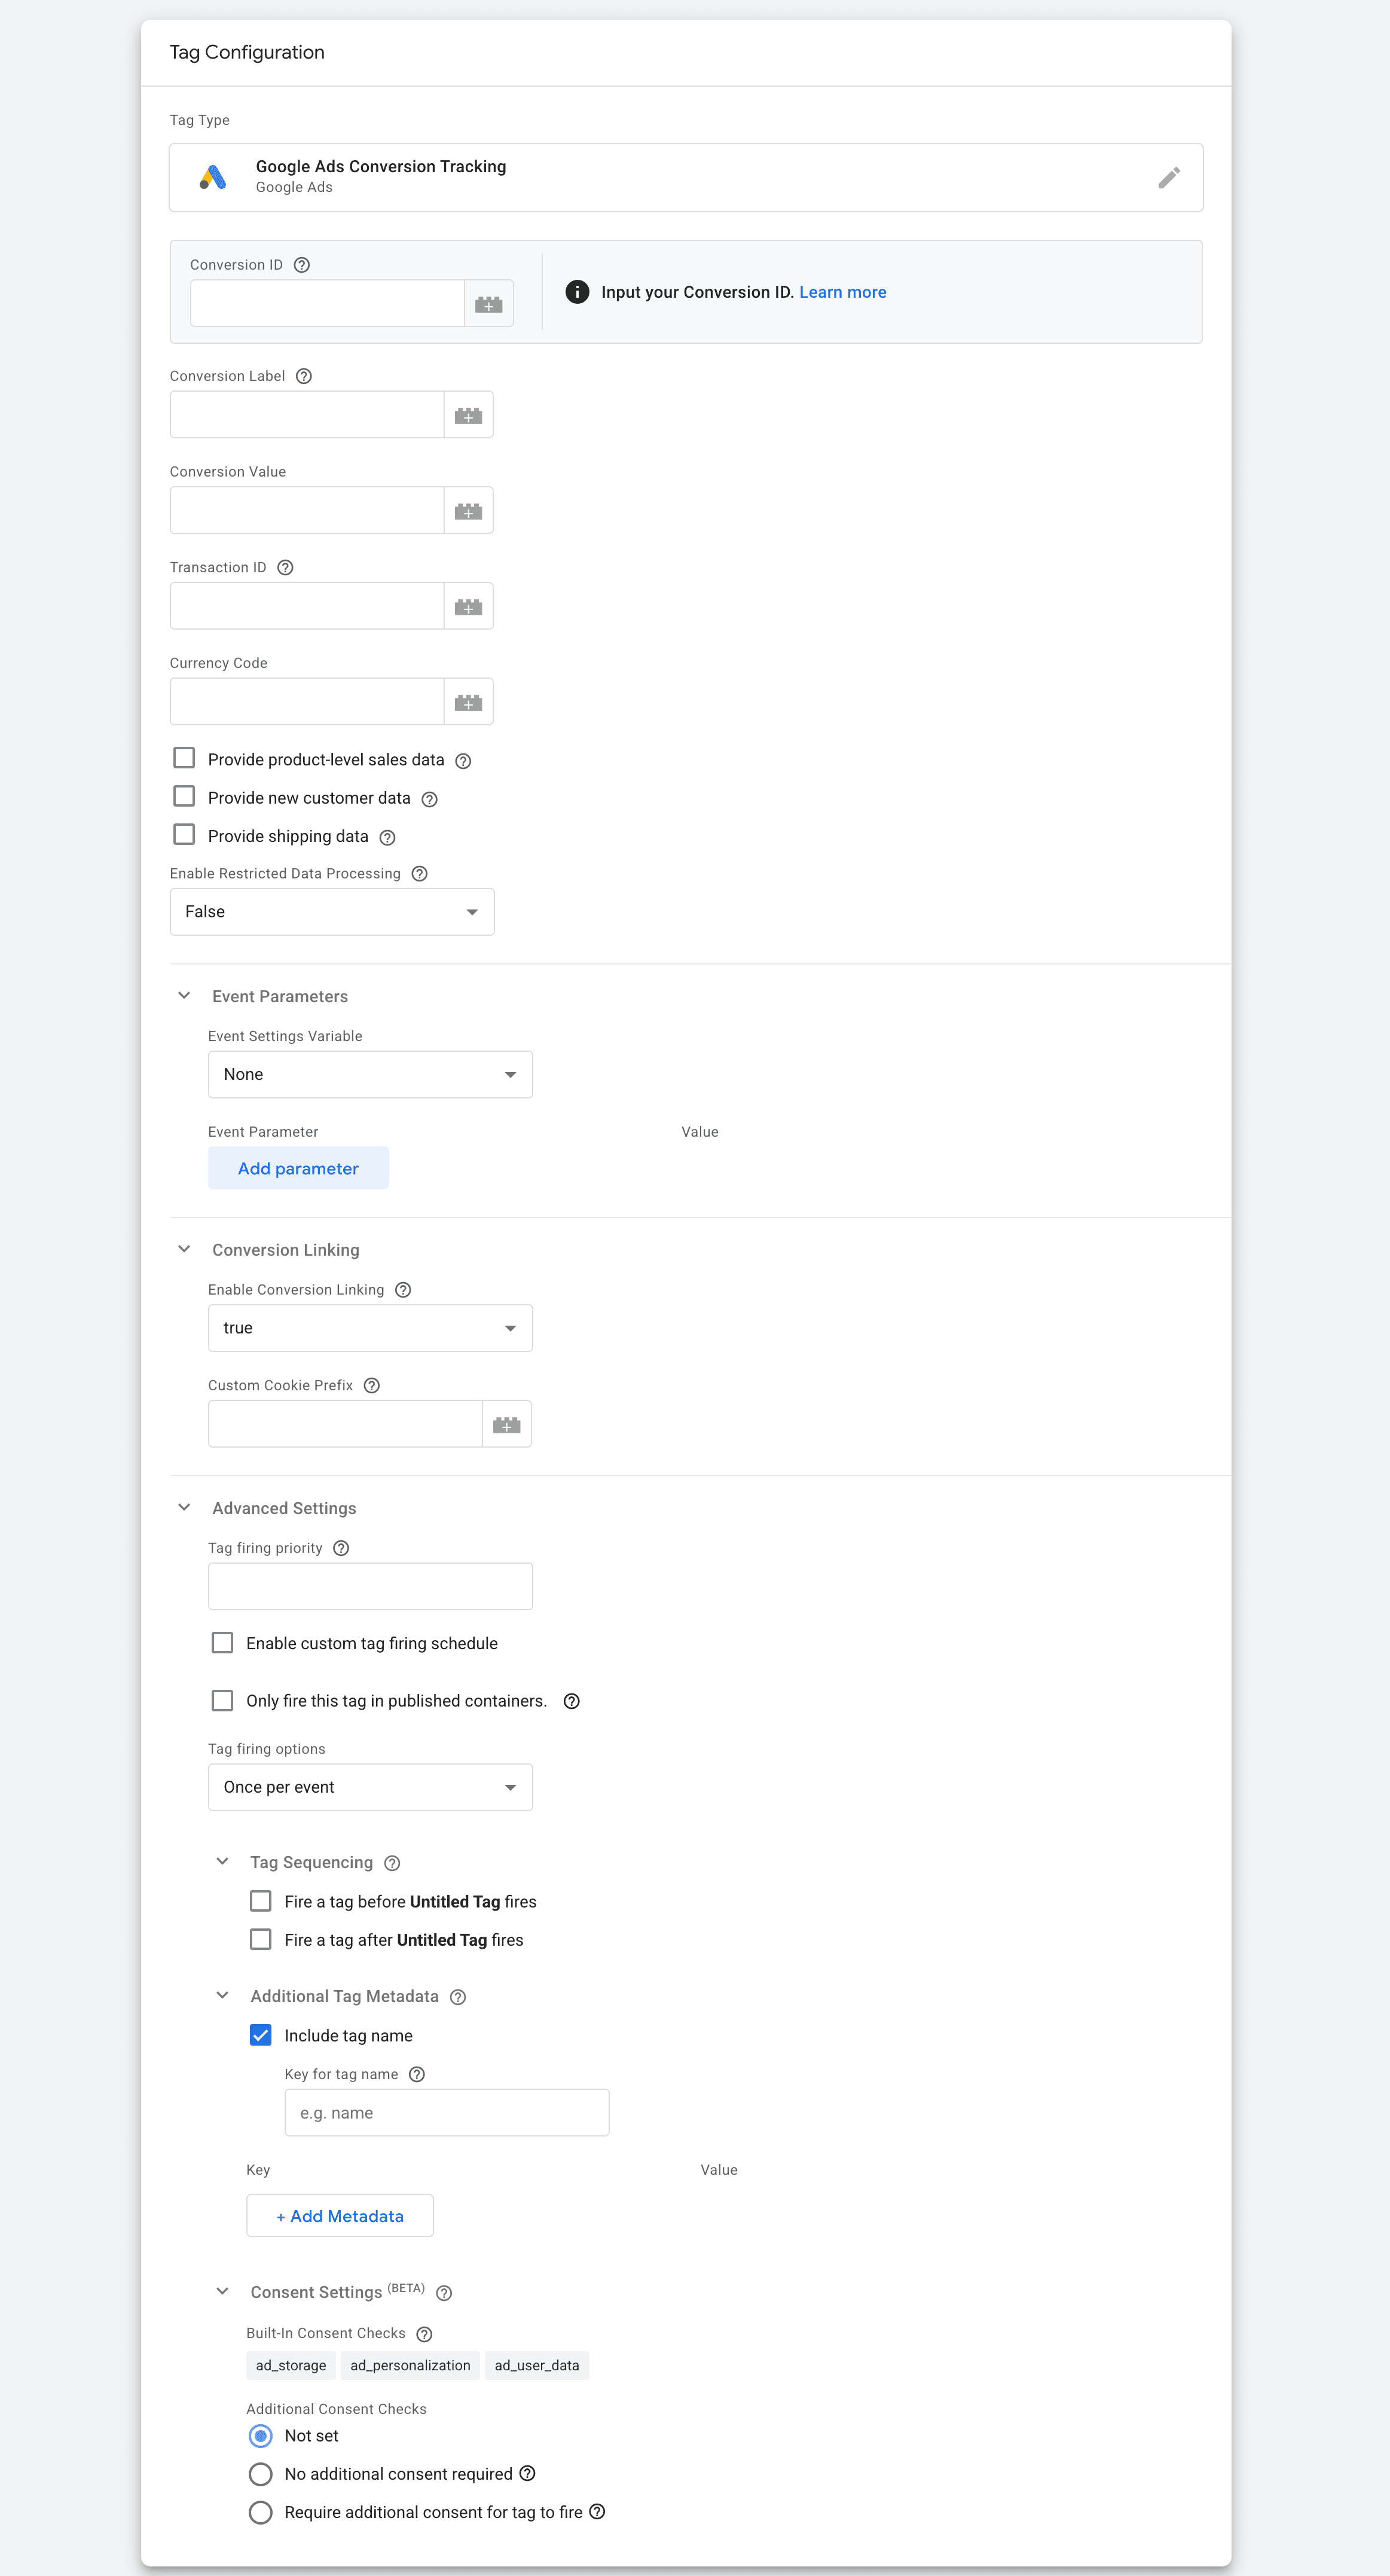Open help for Built-In Consent Checks

pyautogui.click(x=423, y=2333)
